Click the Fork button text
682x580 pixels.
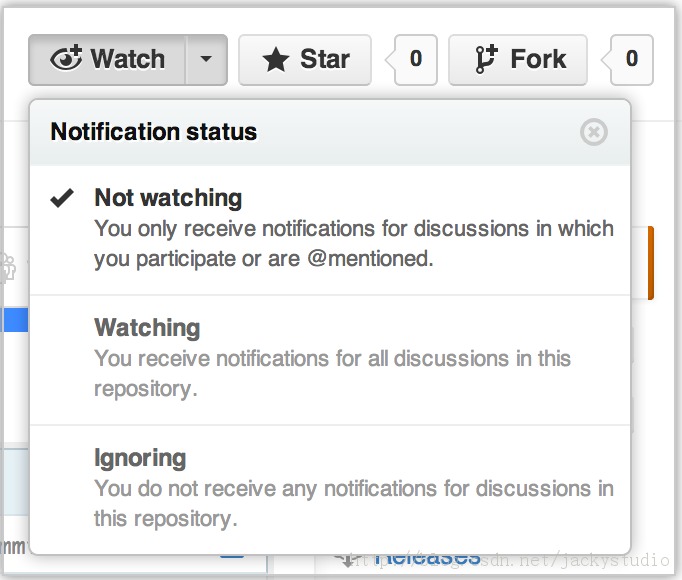click(538, 60)
